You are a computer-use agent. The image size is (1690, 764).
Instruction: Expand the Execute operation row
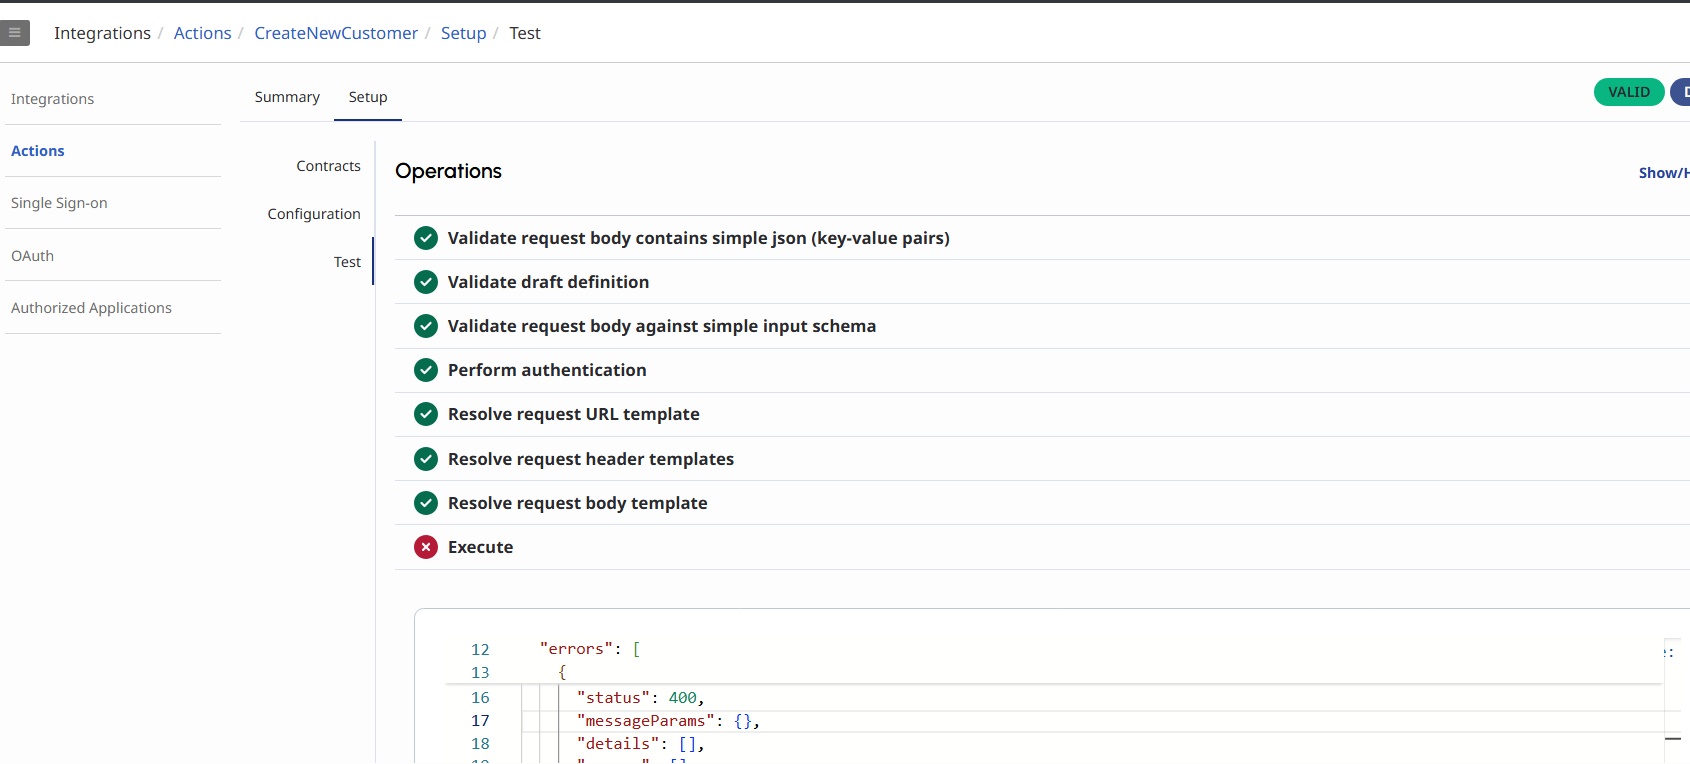click(x=480, y=547)
